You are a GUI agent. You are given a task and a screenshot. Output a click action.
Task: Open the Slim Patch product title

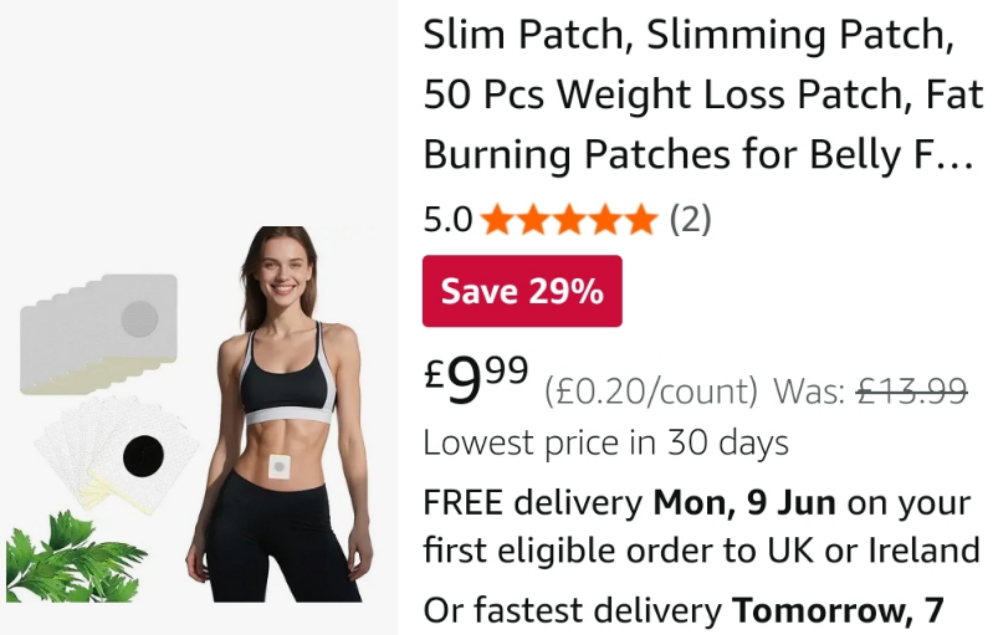click(x=703, y=94)
